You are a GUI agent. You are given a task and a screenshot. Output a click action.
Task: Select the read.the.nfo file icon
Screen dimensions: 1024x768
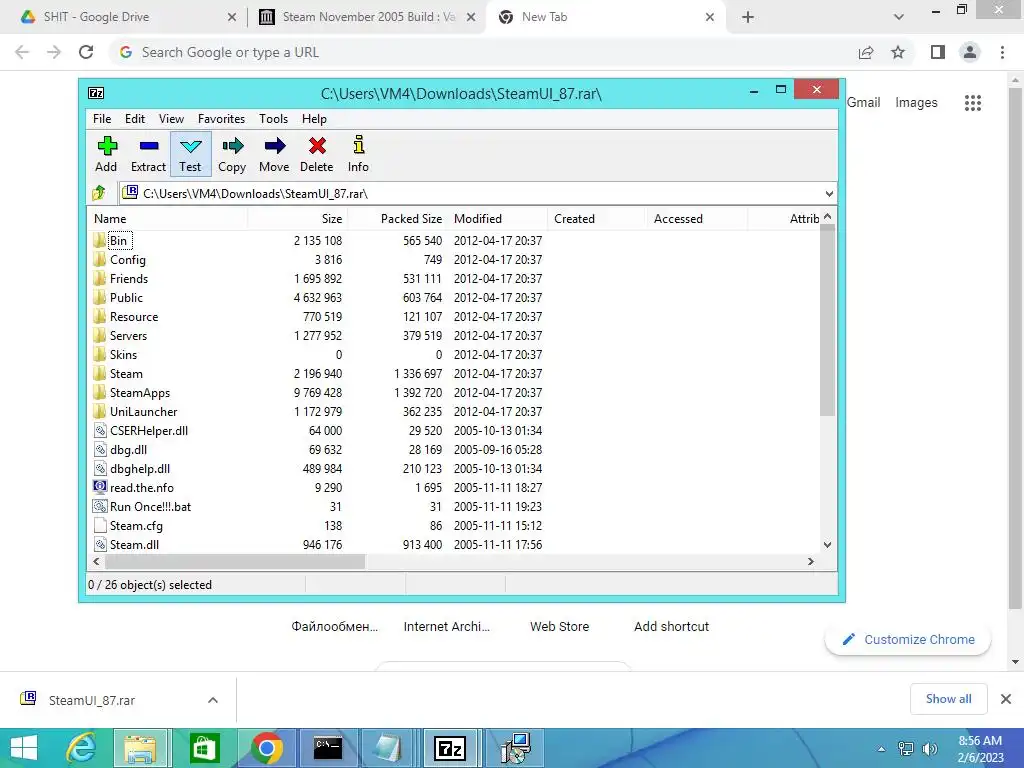100,487
